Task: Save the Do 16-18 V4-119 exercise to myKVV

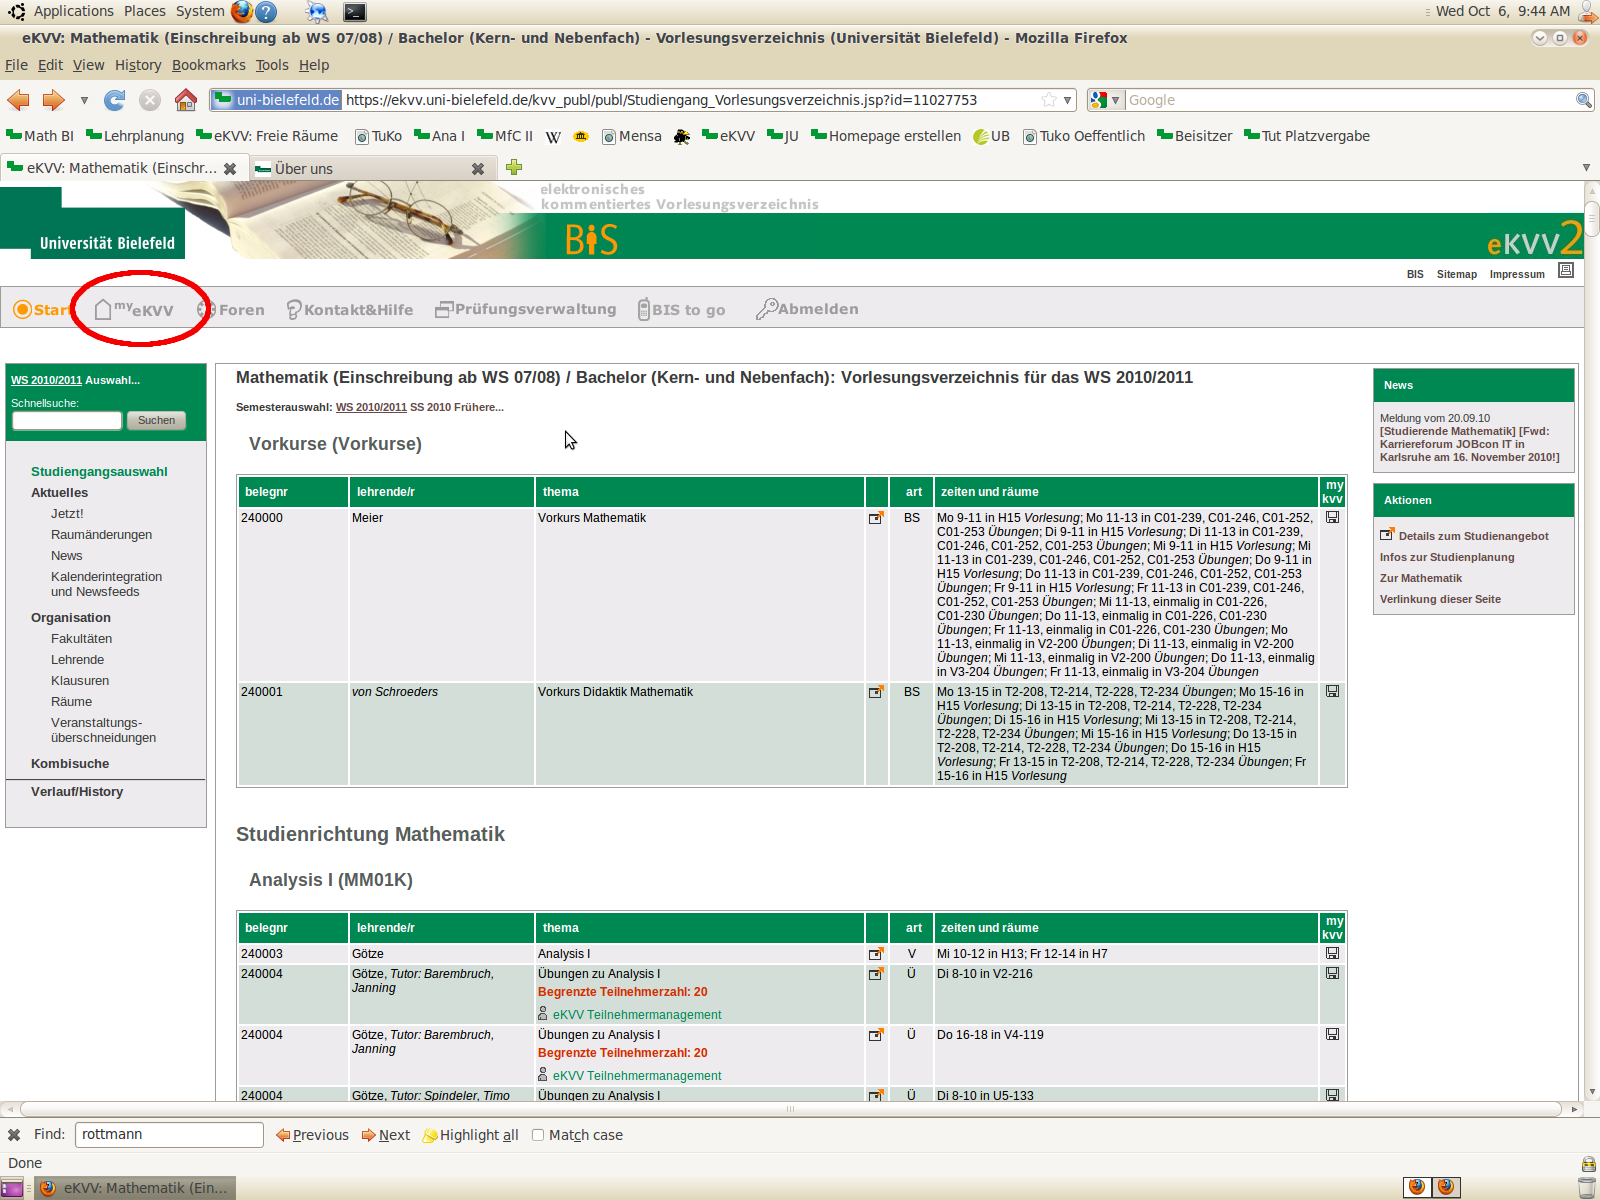Action: (1332, 1035)
